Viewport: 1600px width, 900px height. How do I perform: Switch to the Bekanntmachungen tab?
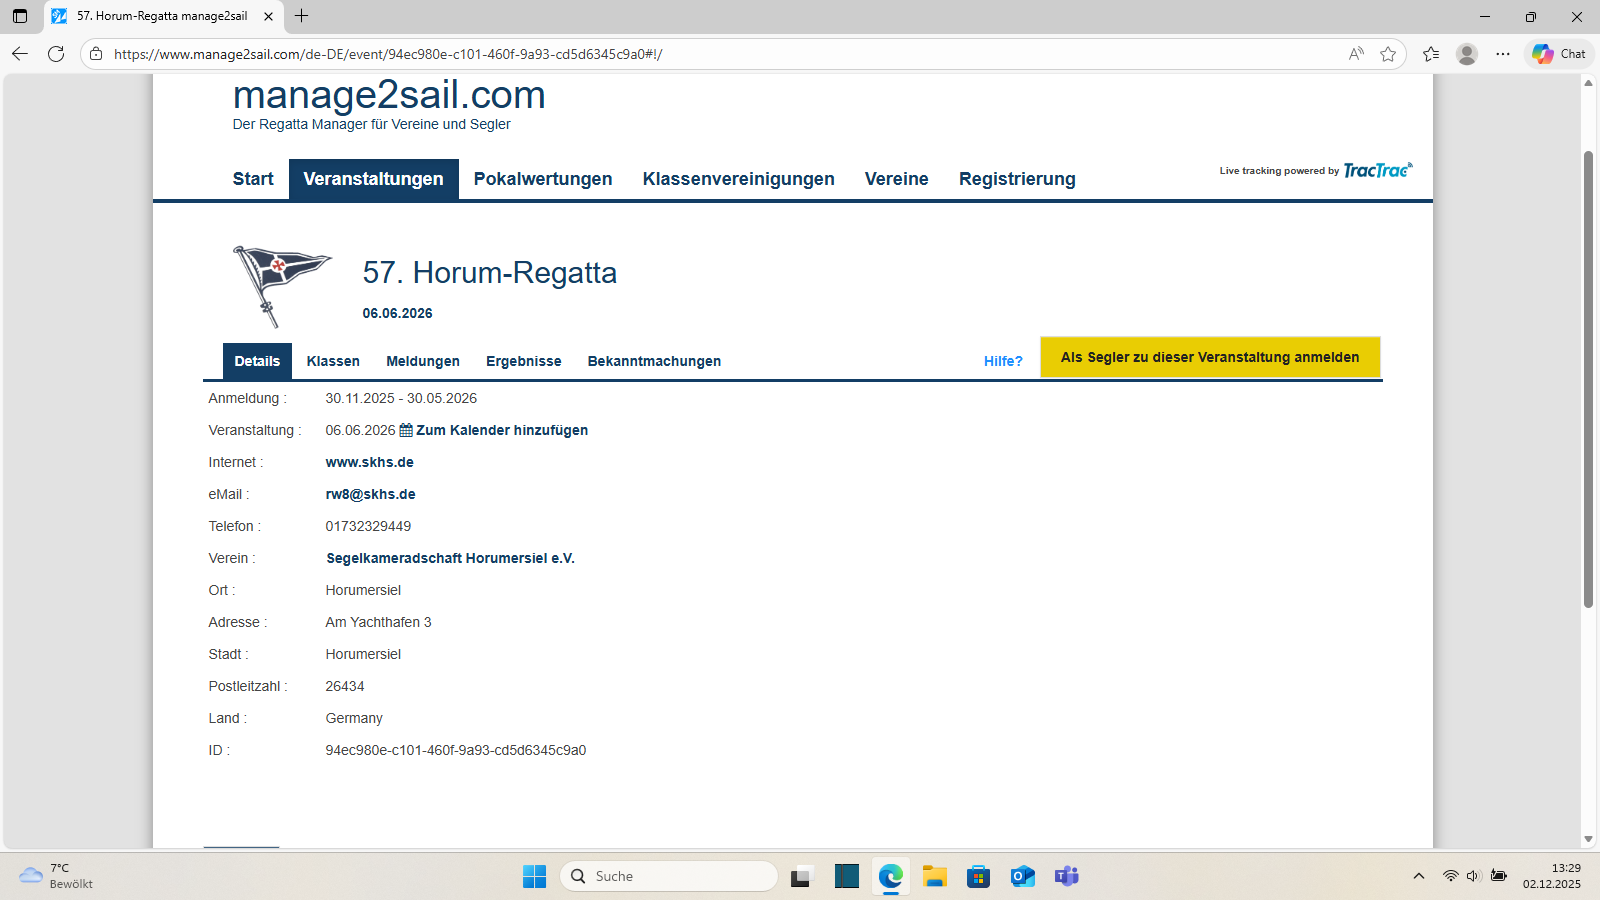pos(654,361)
